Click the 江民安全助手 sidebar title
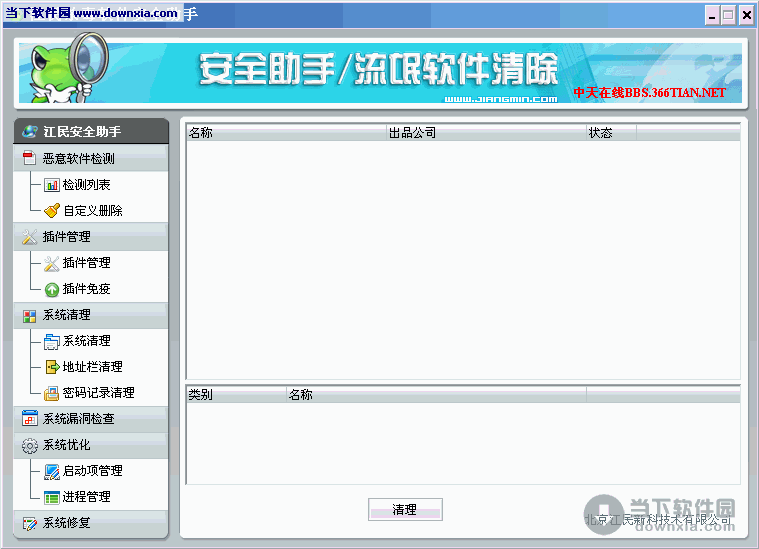This screenshot has height=549, width=759. (90, 131)
